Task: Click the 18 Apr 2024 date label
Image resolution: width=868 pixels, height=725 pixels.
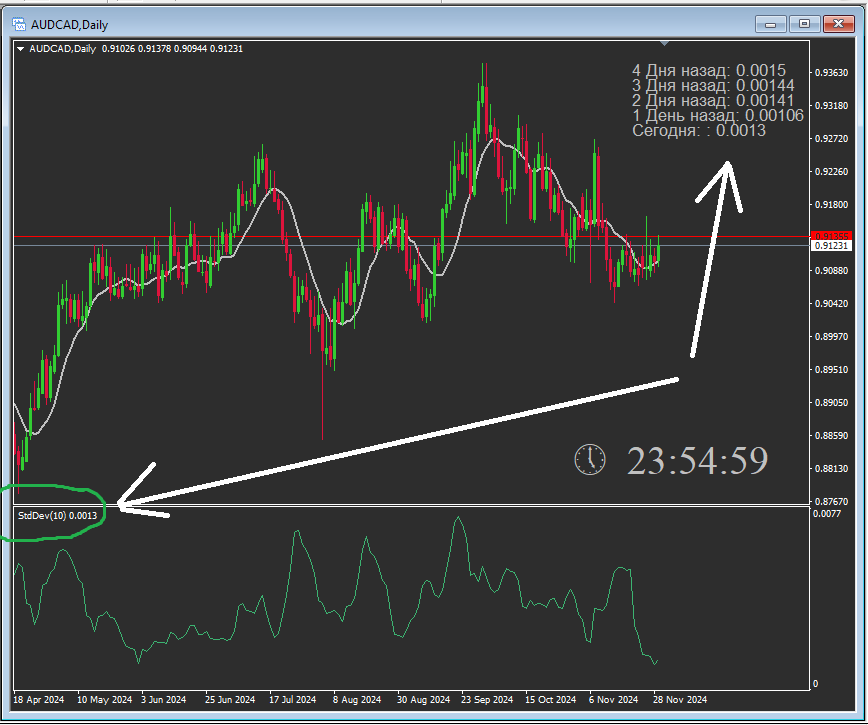Action: click(x=38, y=700)
